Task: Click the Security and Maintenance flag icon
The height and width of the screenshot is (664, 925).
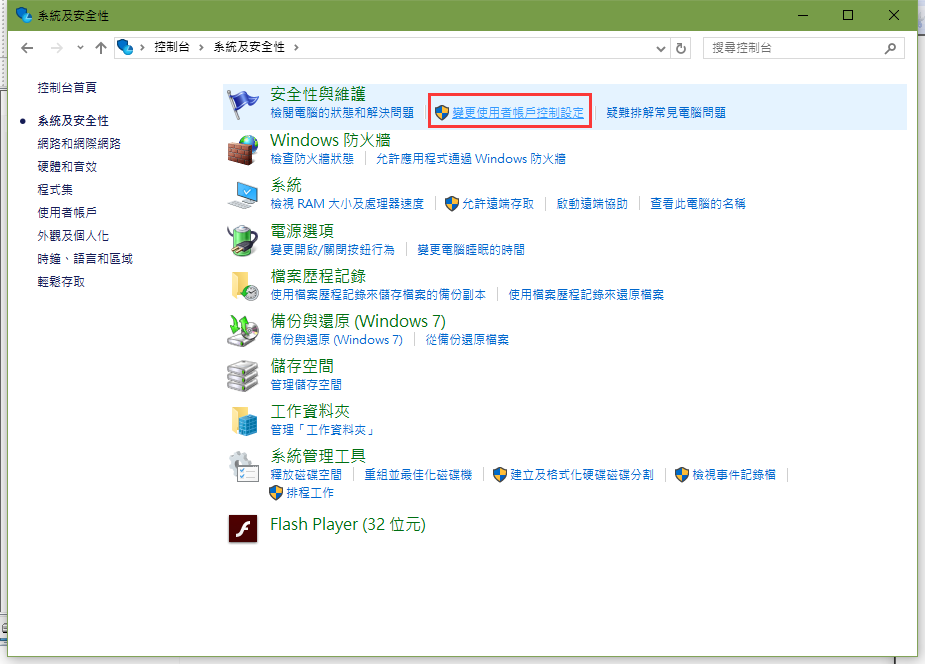Action: [243, 104]
